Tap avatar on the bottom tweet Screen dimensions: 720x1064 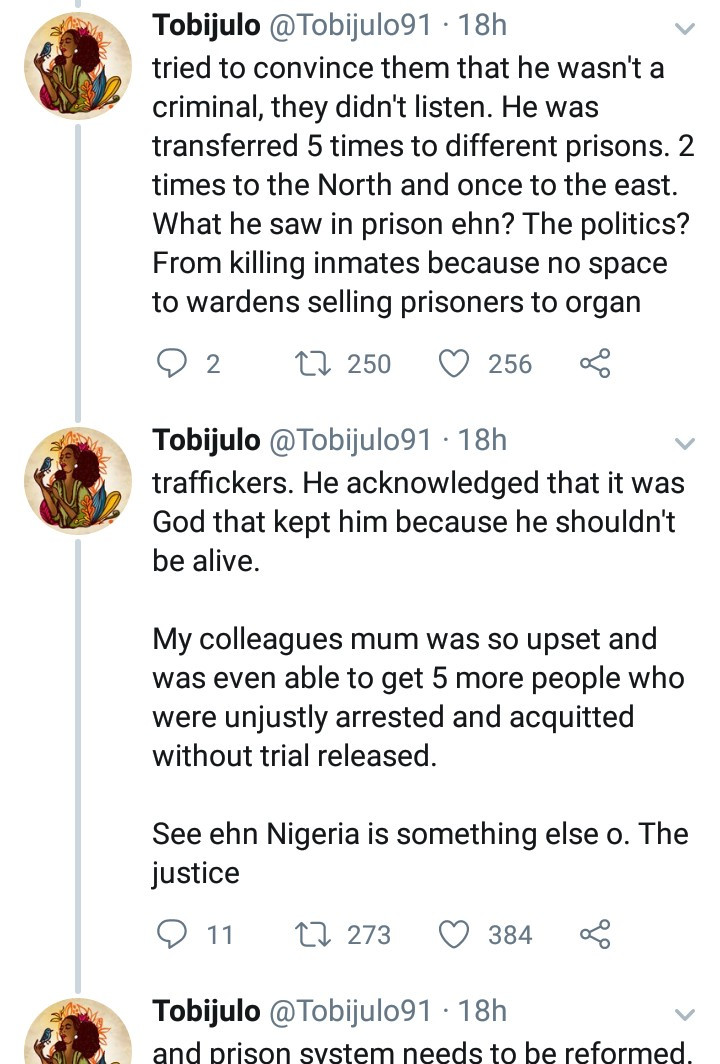[78, 1035]
